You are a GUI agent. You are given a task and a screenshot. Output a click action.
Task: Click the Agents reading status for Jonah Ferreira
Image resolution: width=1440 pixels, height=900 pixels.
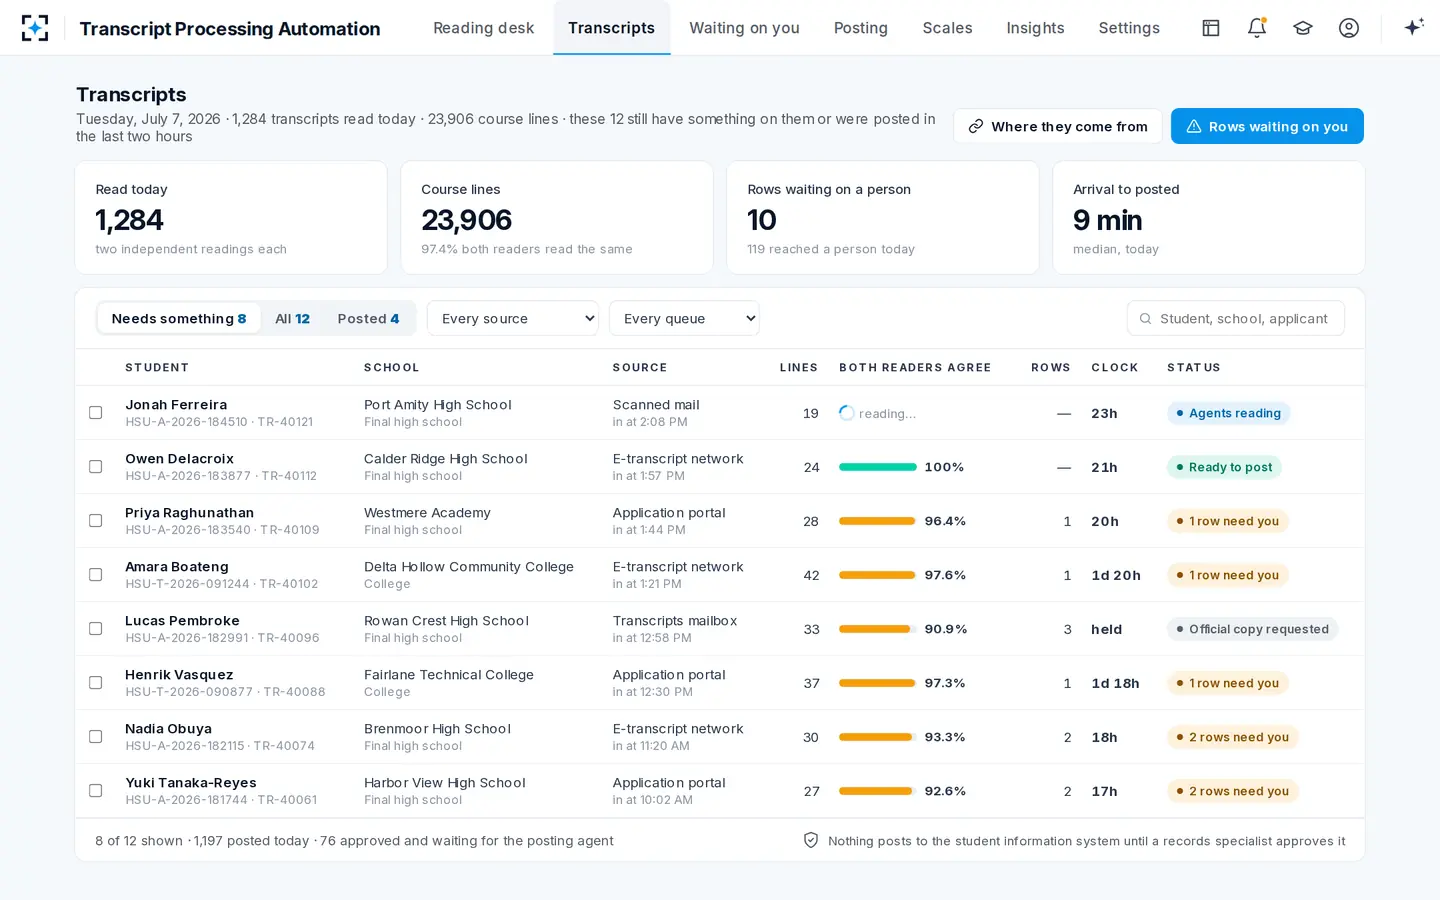tap(1228, 413)
